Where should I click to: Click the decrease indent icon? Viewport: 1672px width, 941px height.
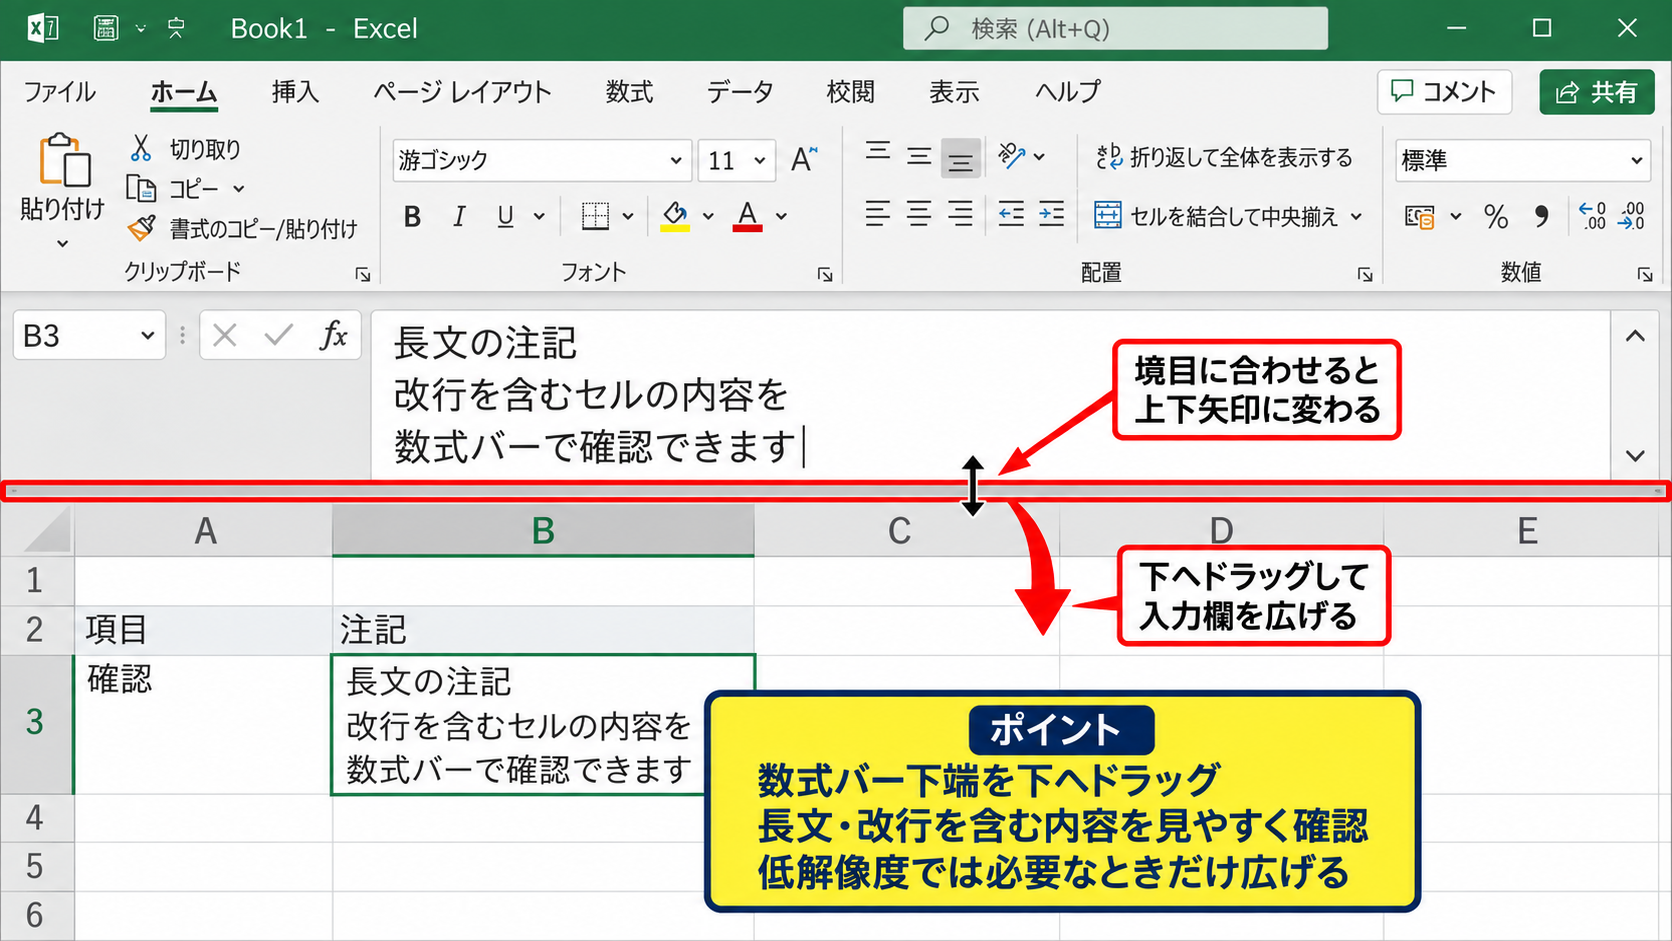tap(1011, 214)
